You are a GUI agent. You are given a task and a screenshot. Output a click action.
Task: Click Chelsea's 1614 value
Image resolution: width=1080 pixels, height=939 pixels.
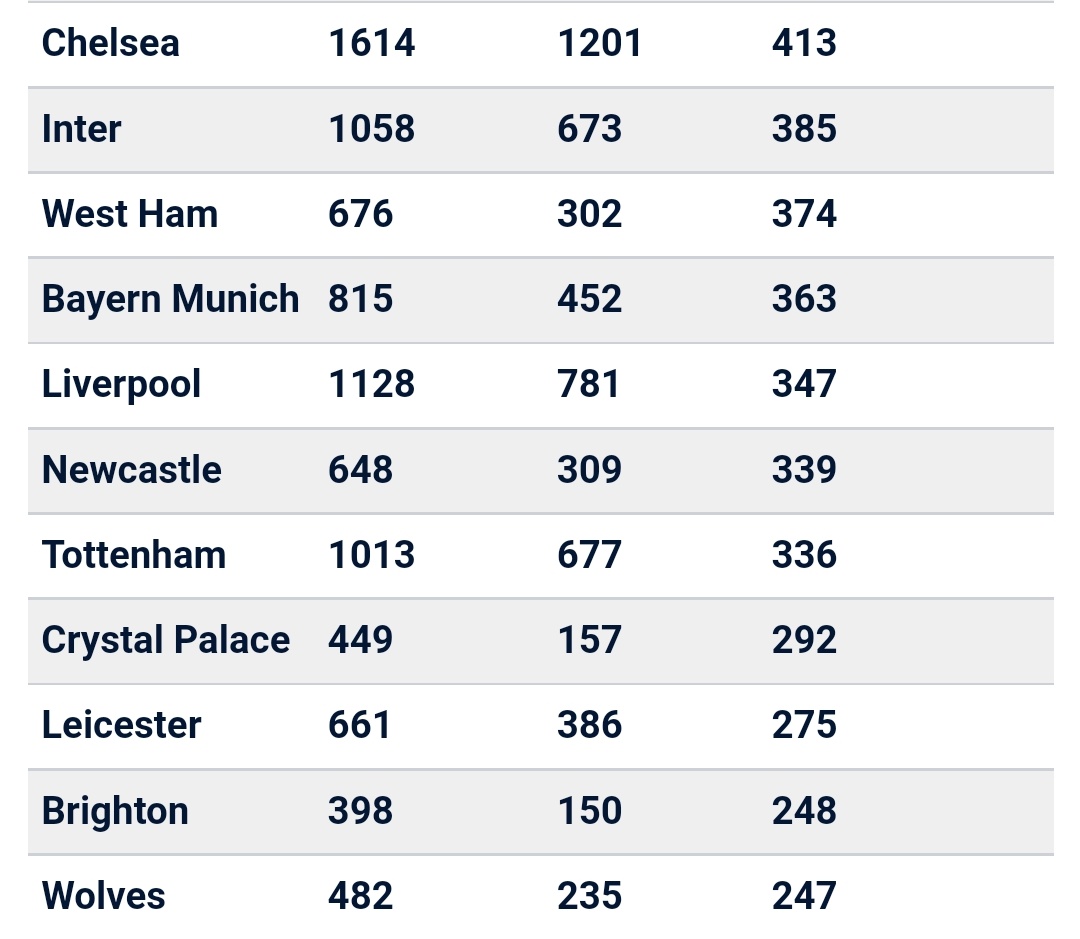(371, 43)
